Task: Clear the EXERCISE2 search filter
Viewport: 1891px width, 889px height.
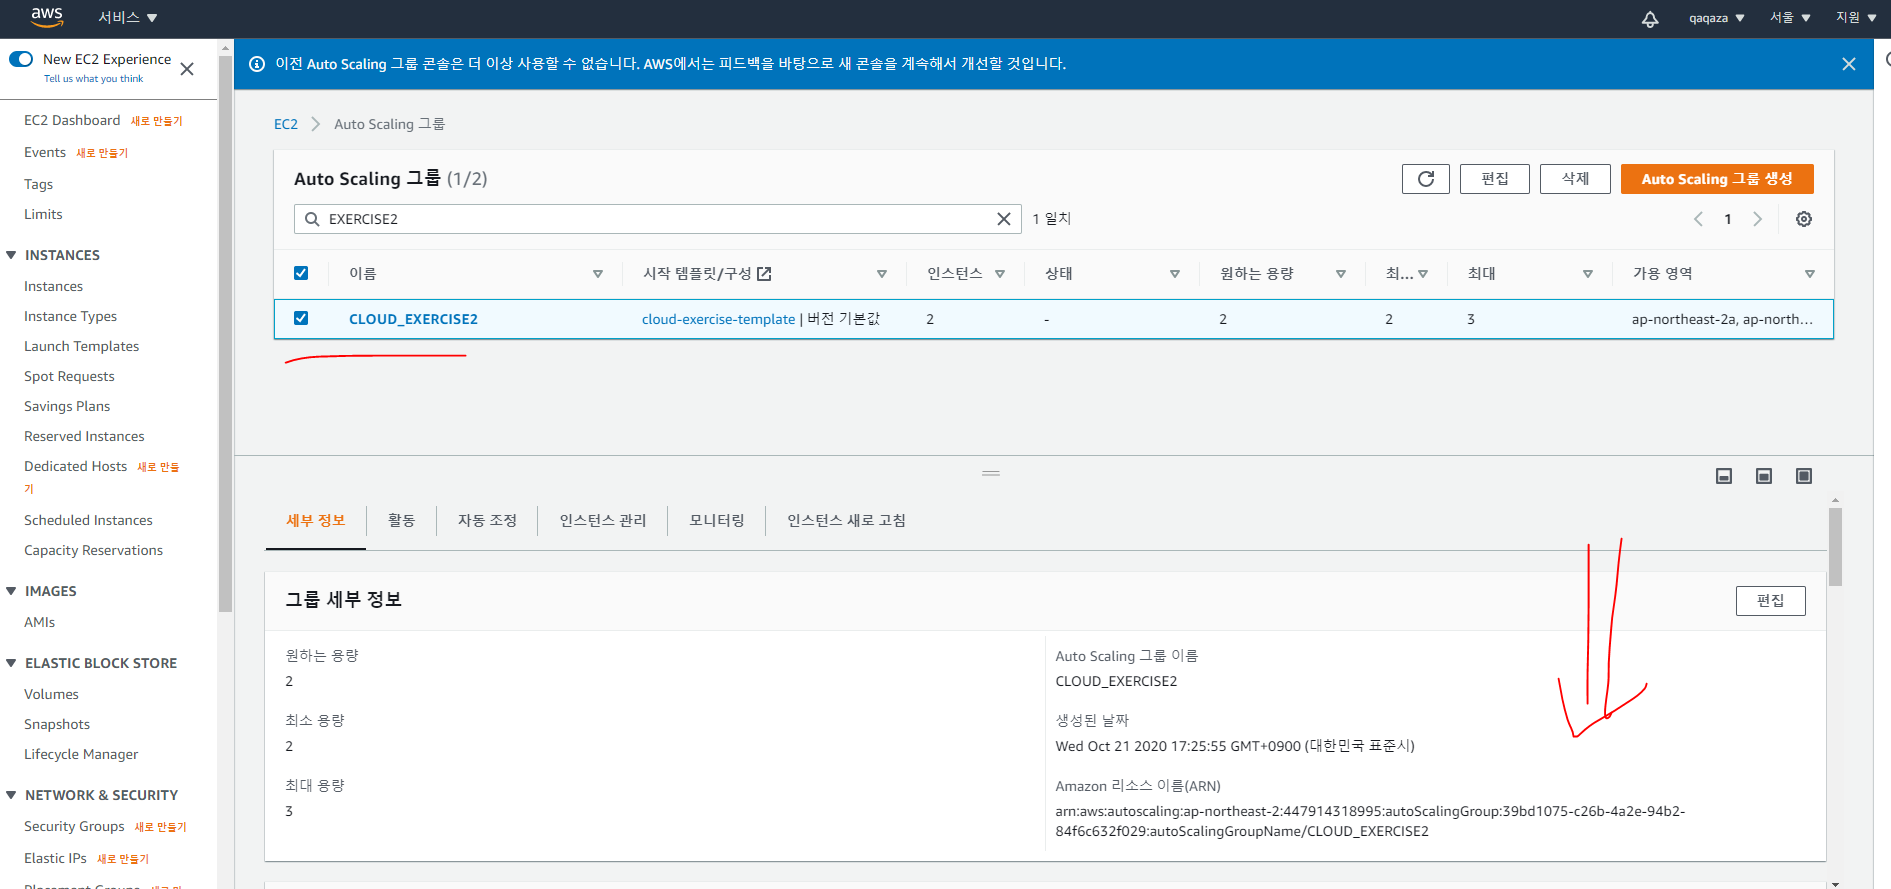Action: [1004, 219]
